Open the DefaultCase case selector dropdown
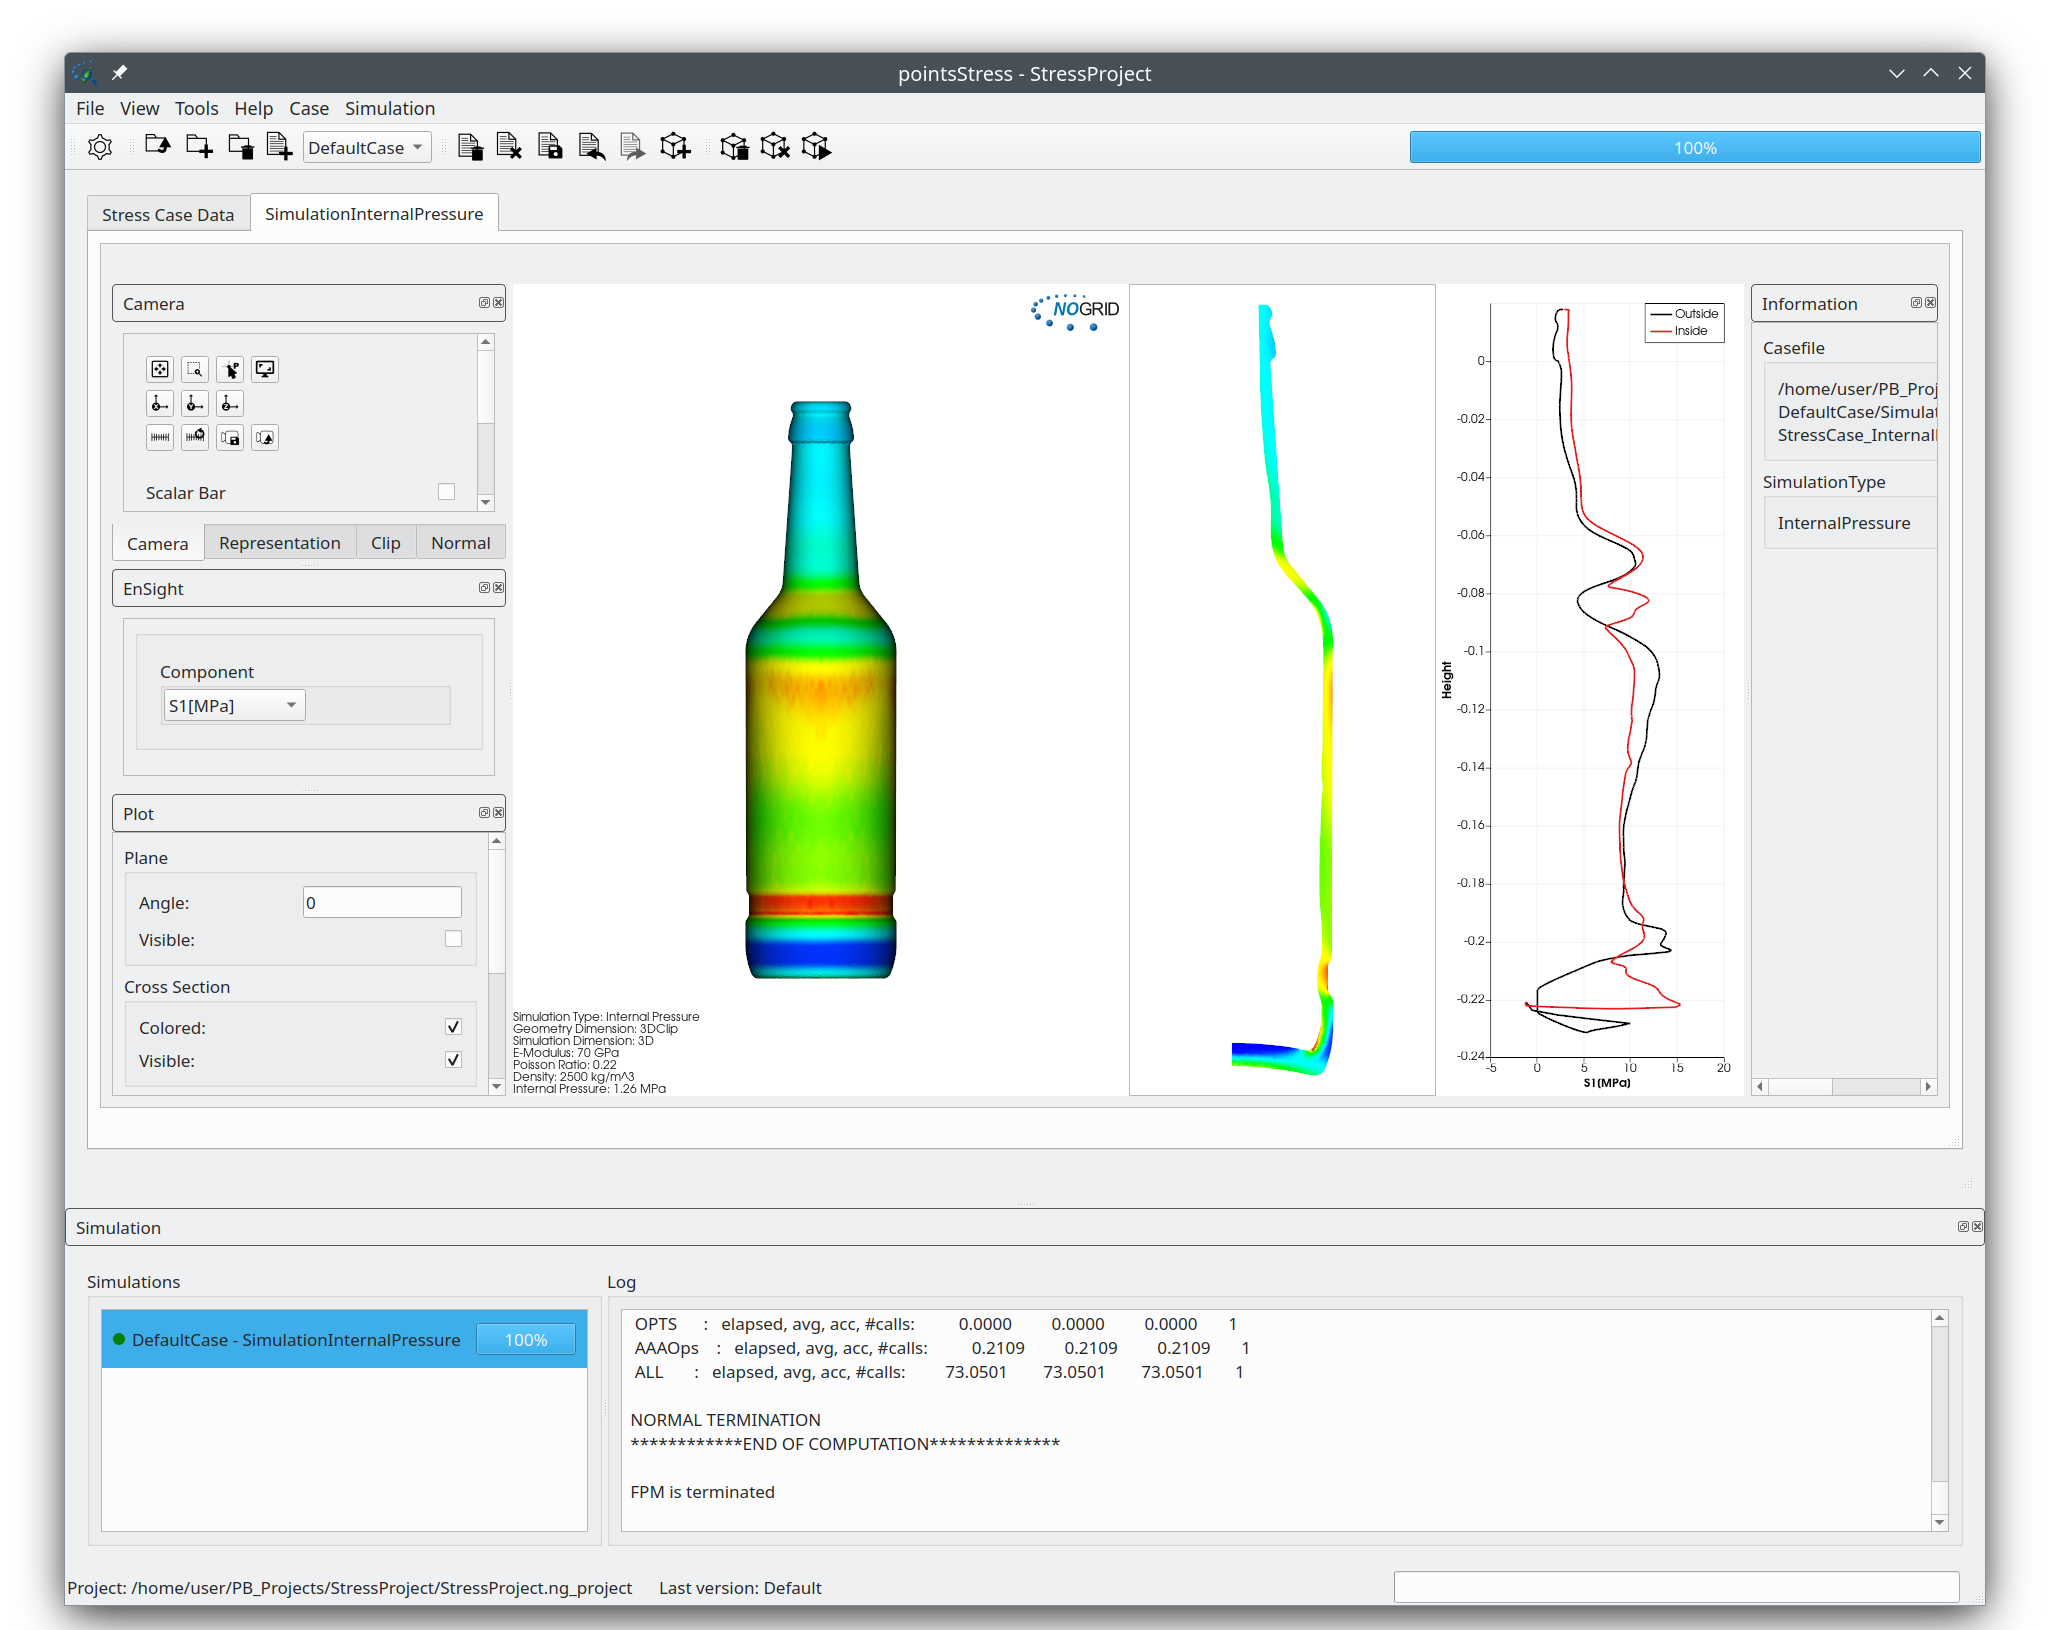This screenshot has height=1630, width=2050. point(366,147)
